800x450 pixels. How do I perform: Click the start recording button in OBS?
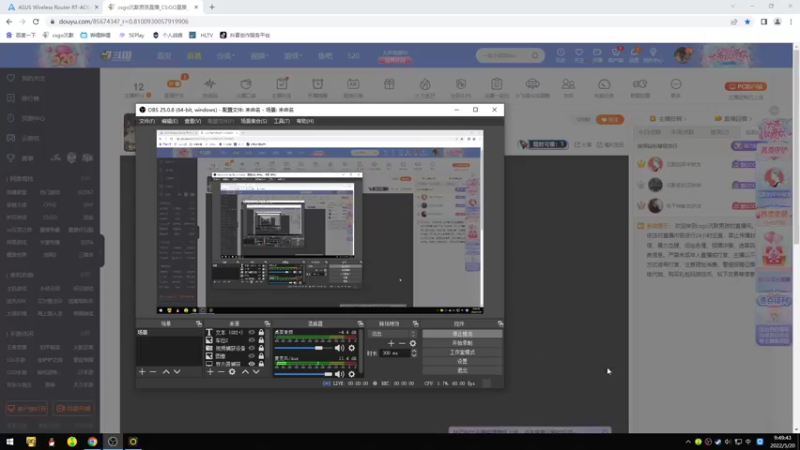pyautogui.click(x=462, y=343)
